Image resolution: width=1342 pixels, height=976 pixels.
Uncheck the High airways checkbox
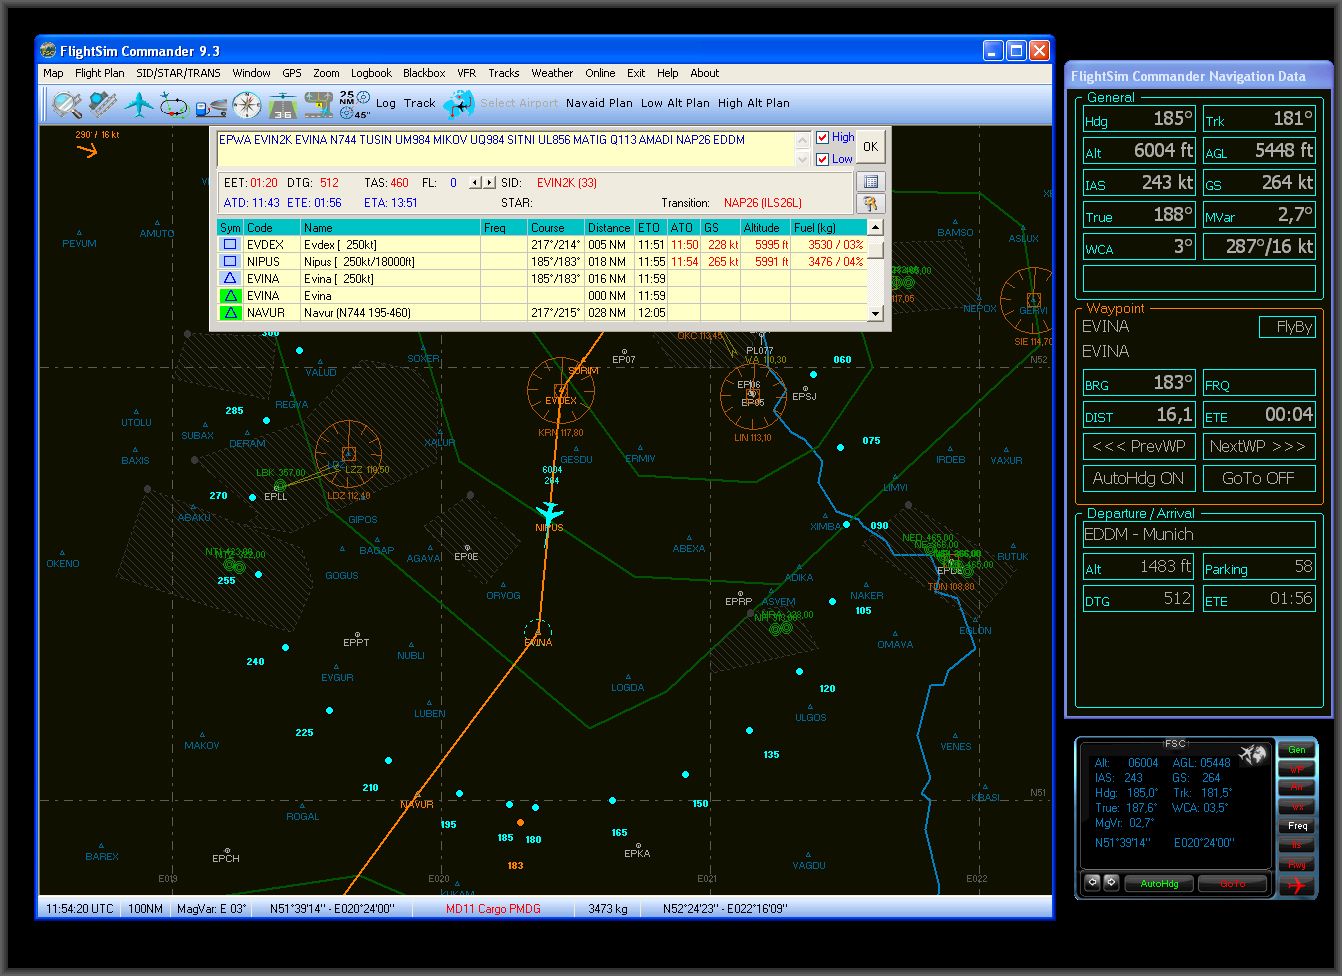click(x=823, y=138)
